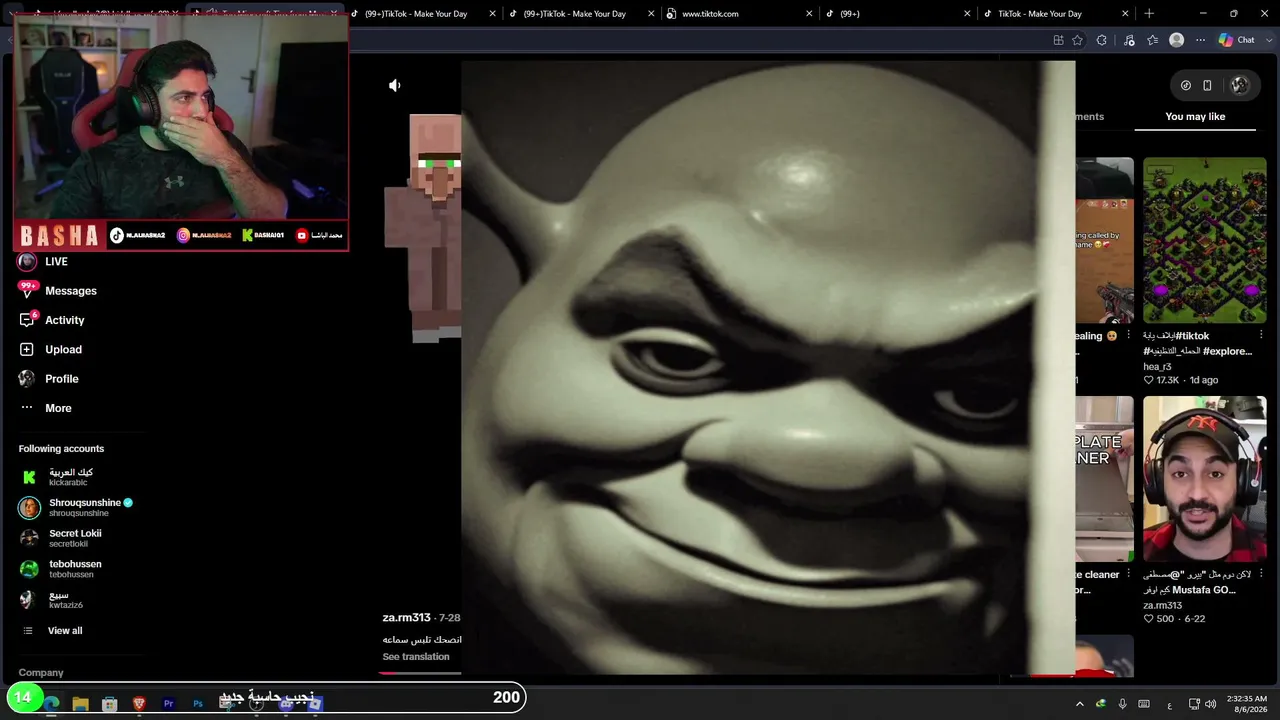The width and height of the screenshot is (1280, 720).
Task: Open the phone app icon in header
Action: click(x=1207, y=86)
